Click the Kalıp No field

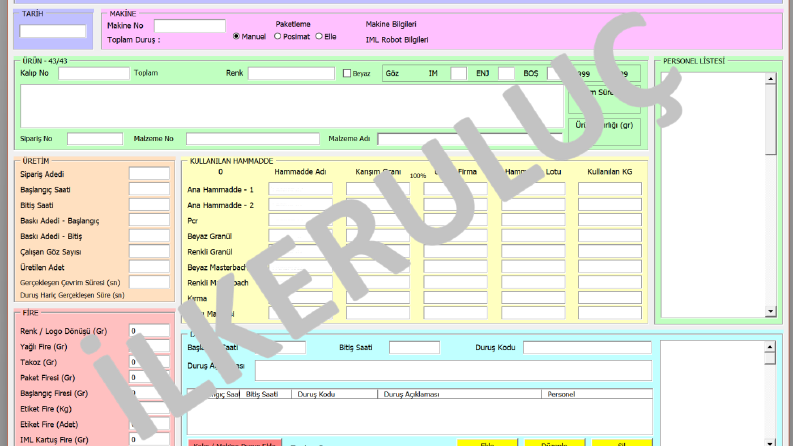pyautogui.click(x=94, y=73)
